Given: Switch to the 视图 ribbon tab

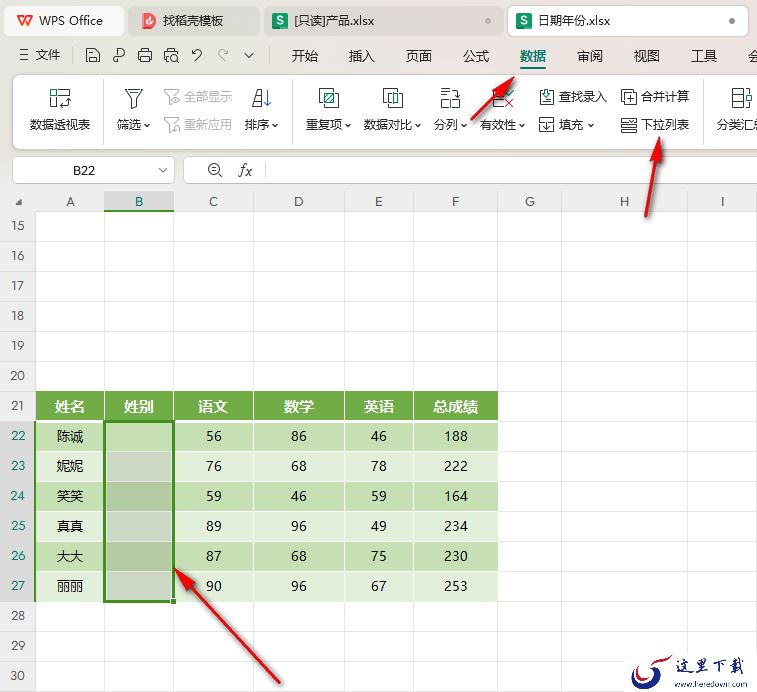Looking at the screenshot, I should [646, 56].
